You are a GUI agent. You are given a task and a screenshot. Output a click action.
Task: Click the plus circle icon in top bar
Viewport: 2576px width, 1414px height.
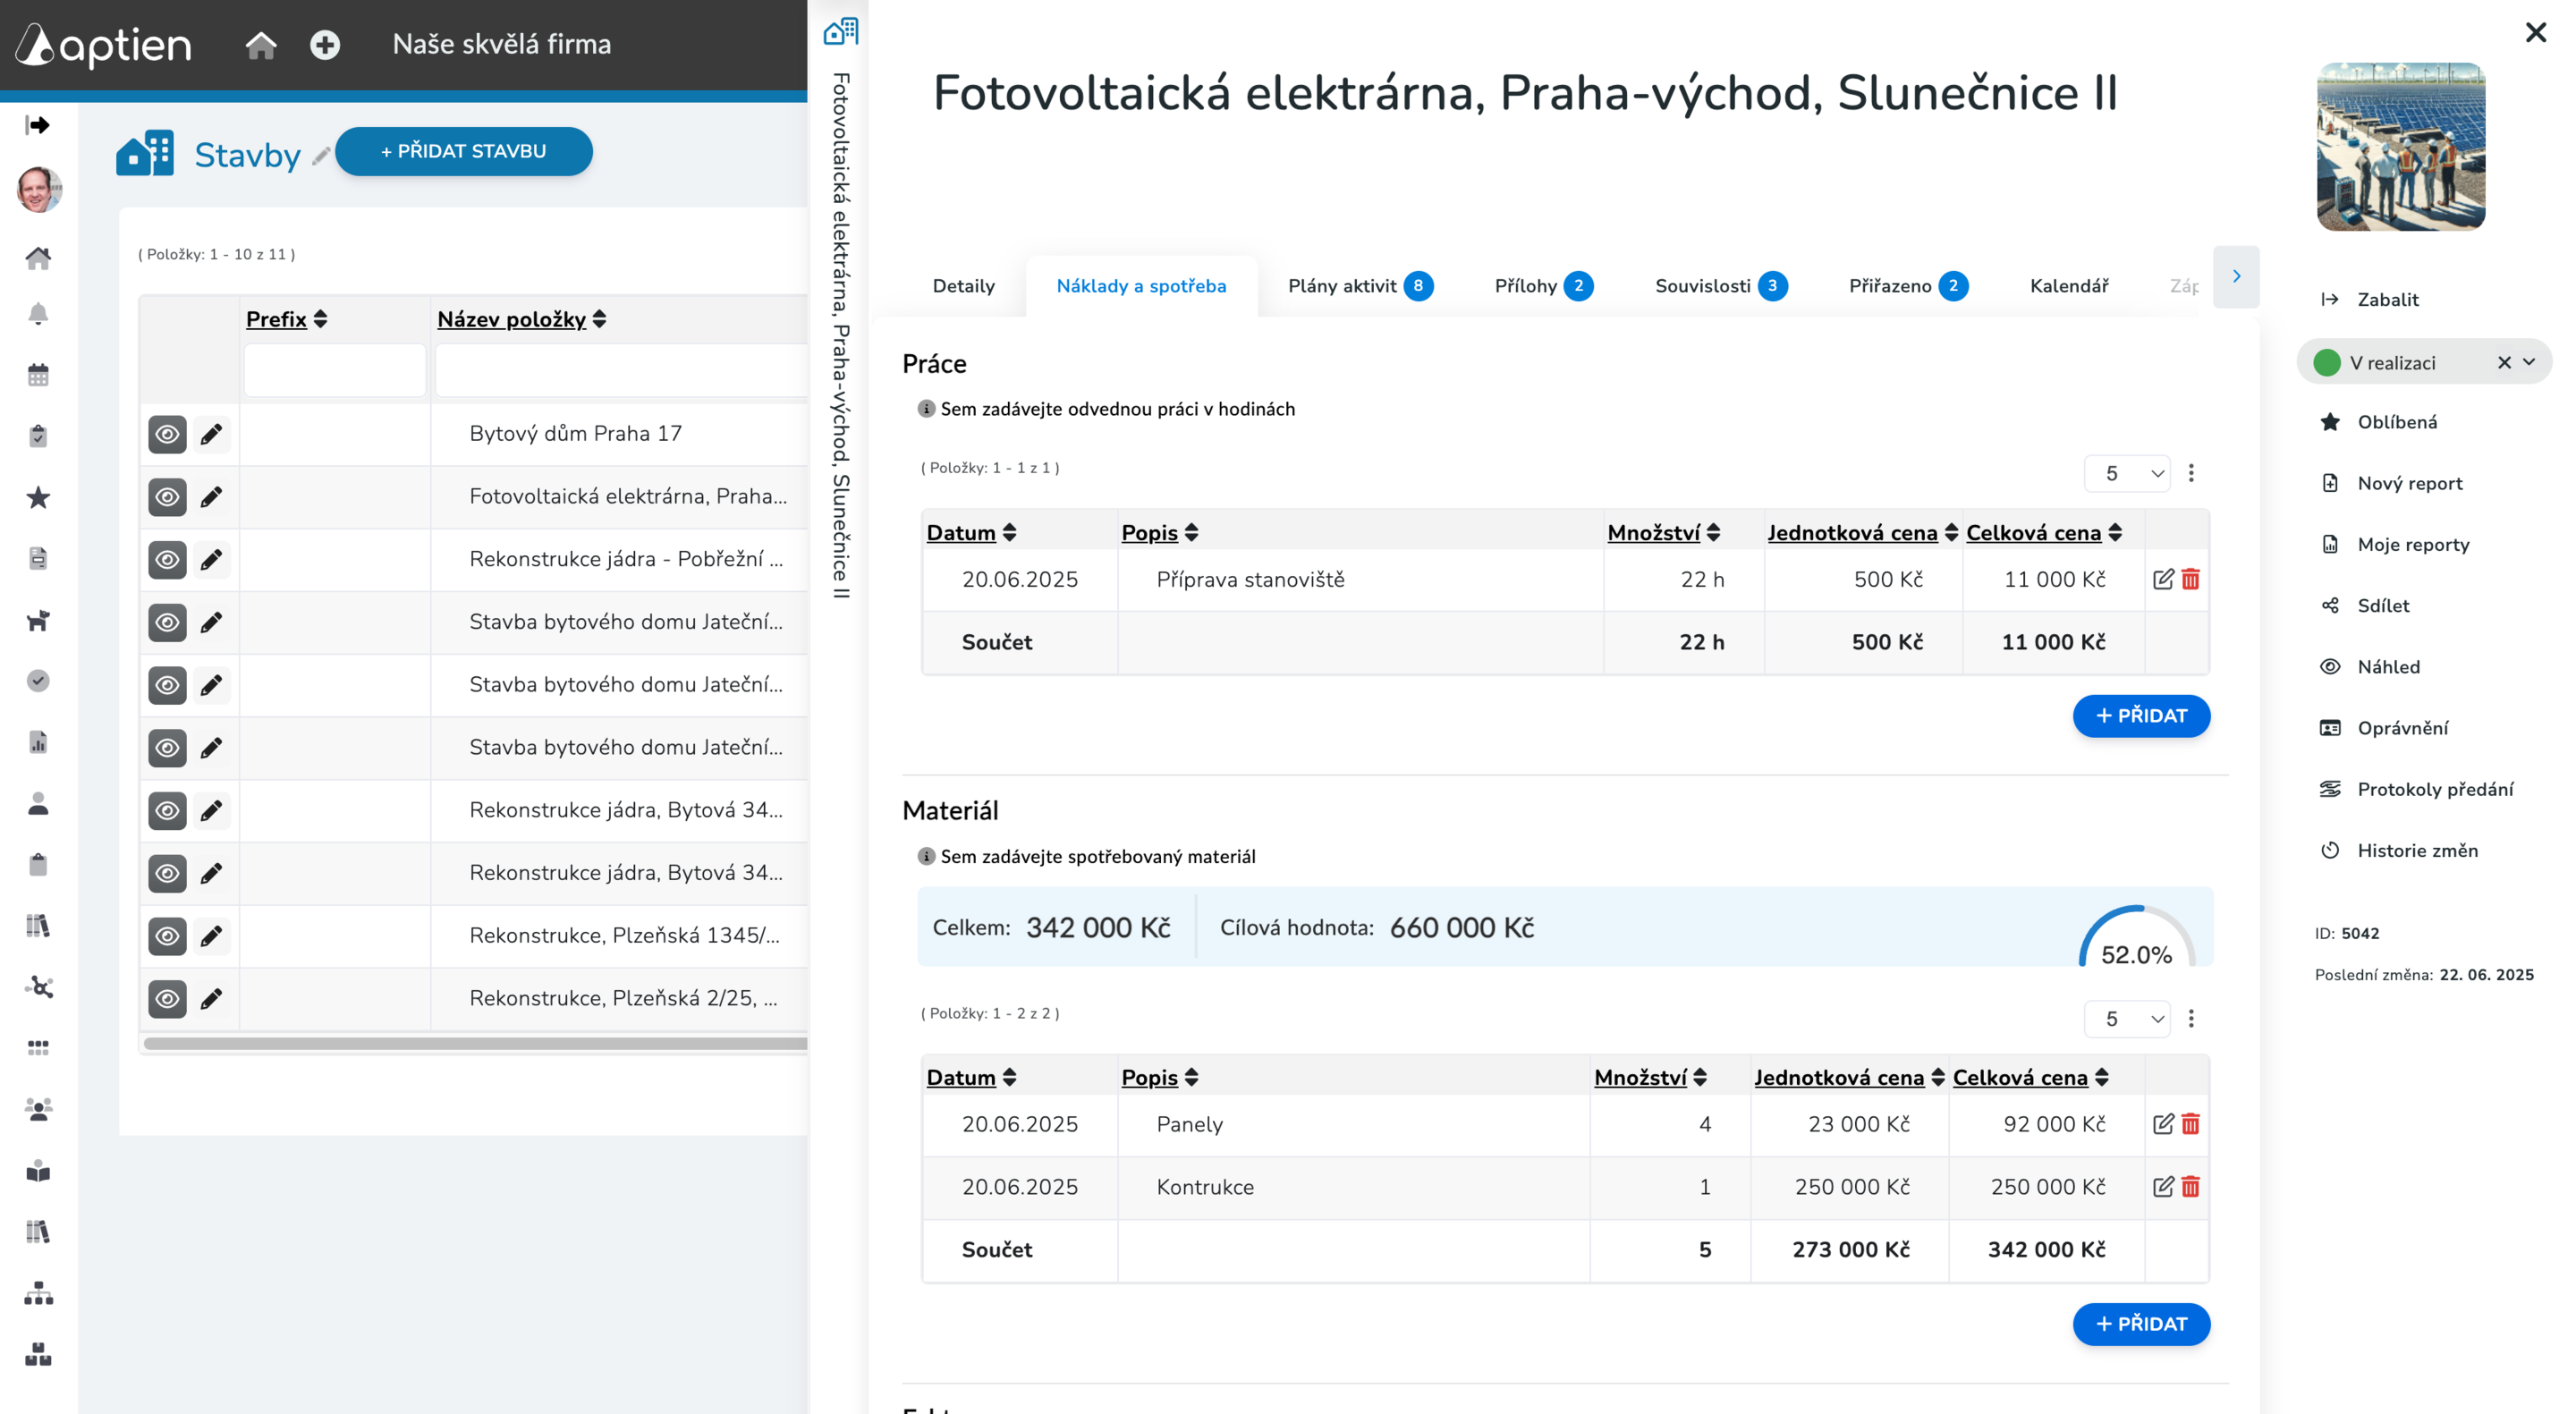coord(325,45)
